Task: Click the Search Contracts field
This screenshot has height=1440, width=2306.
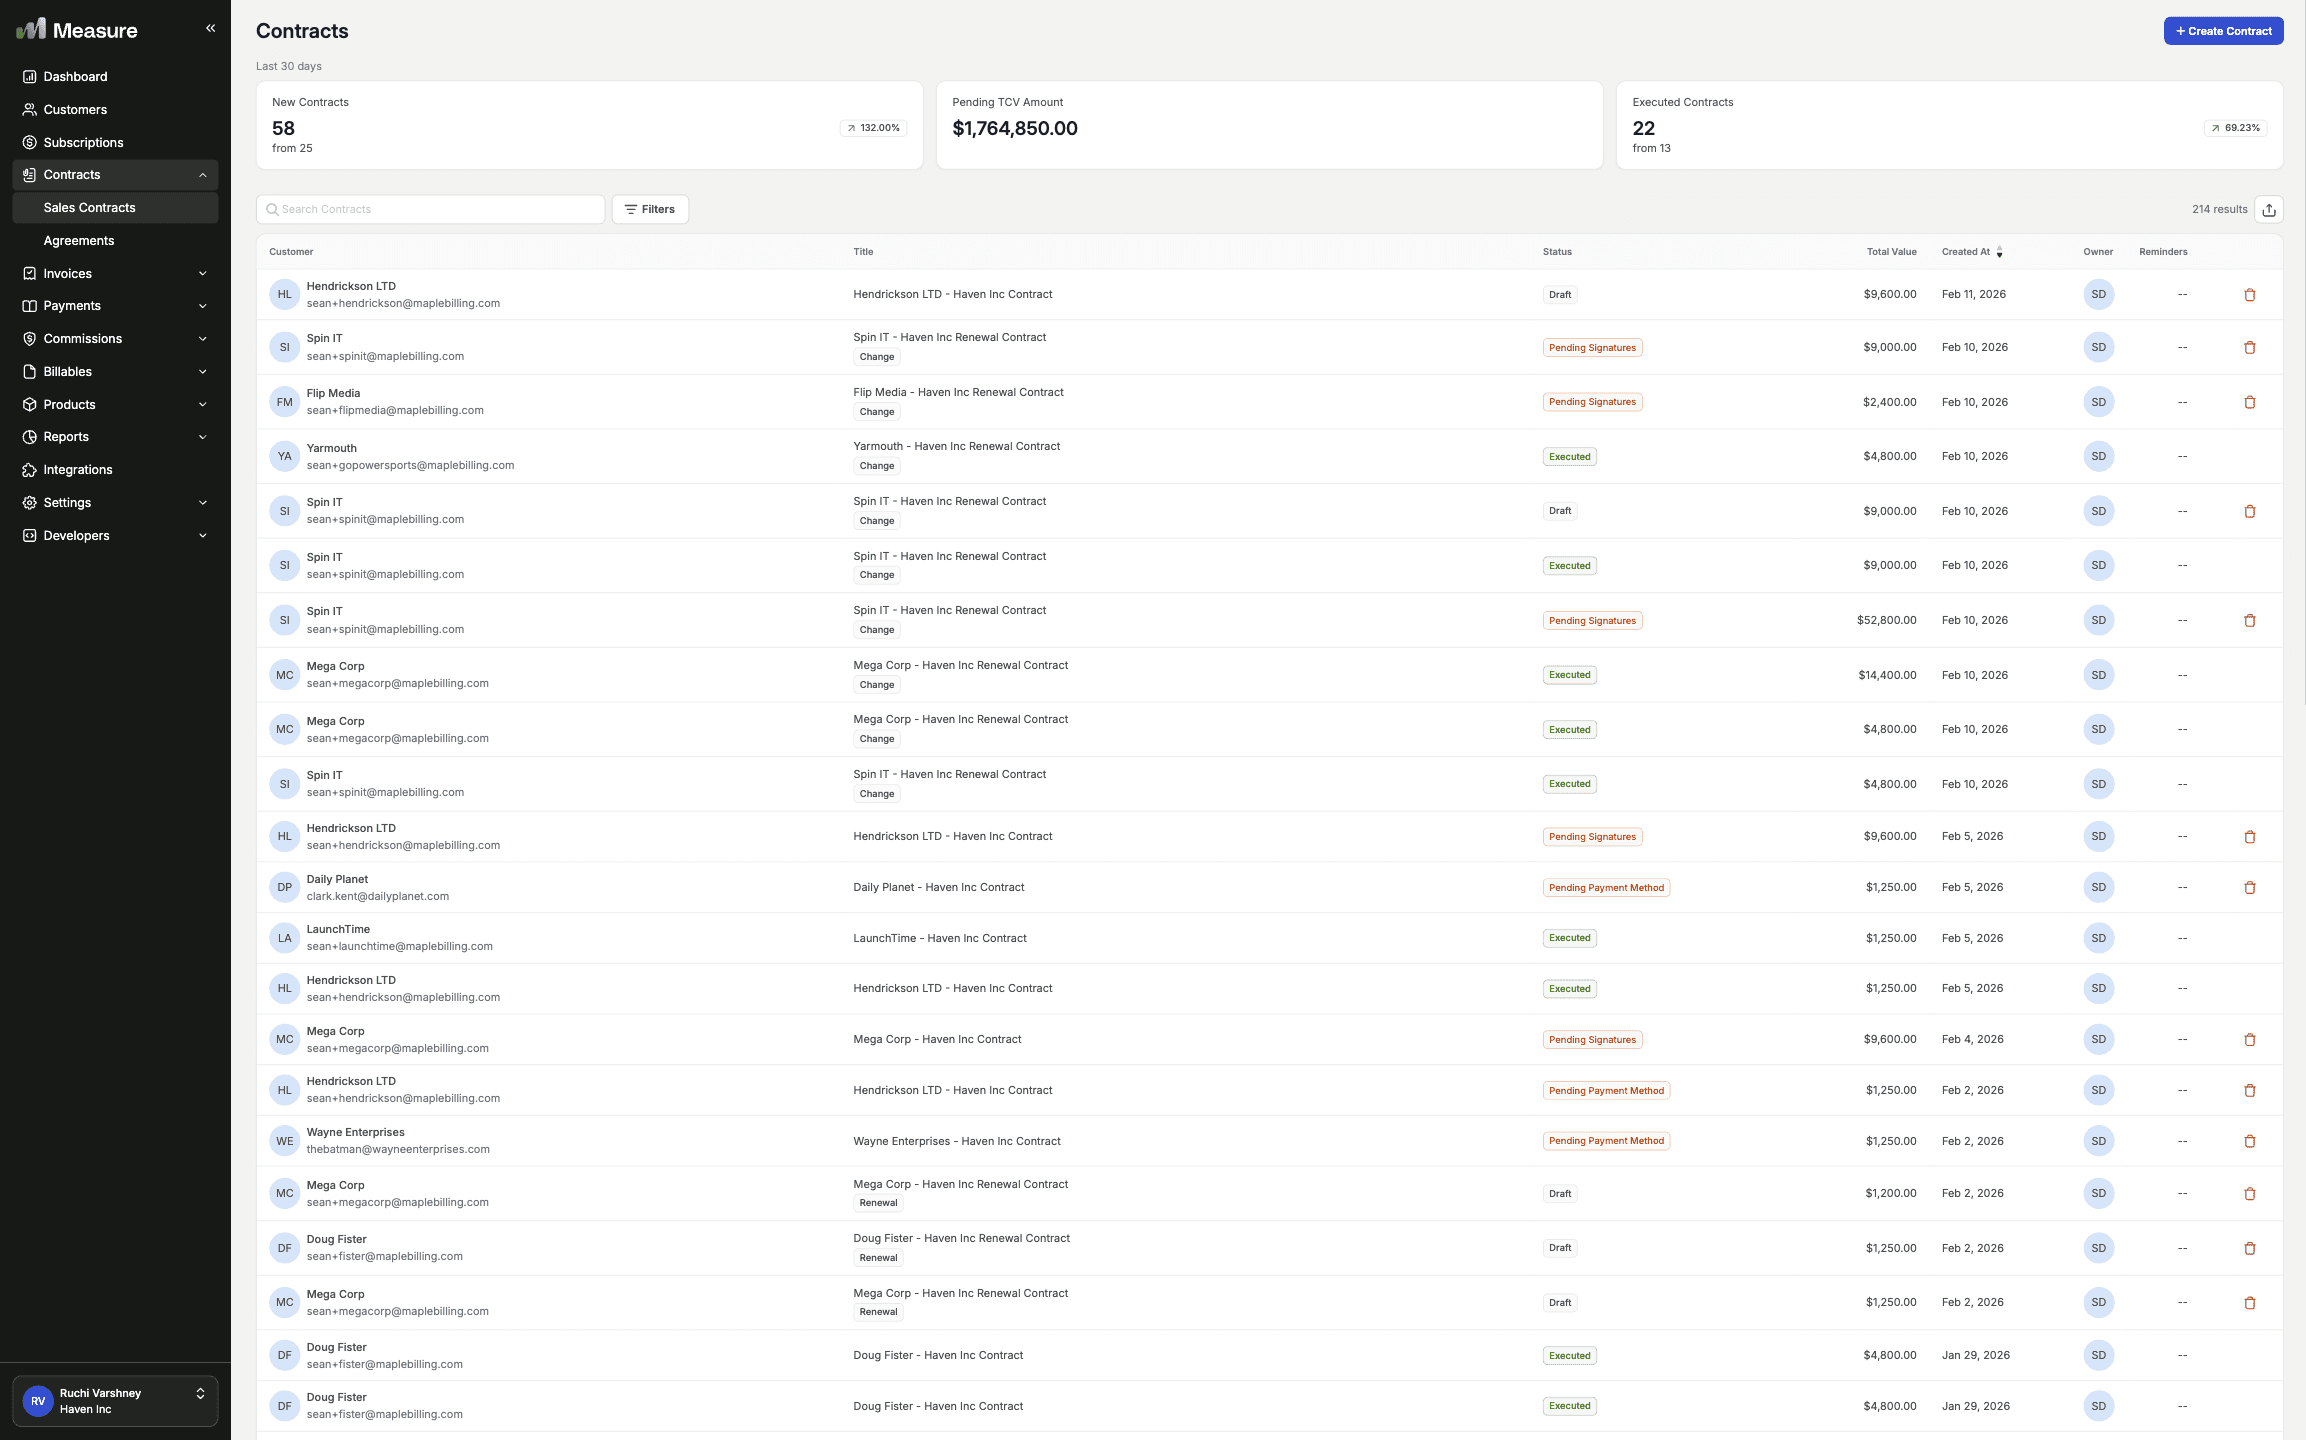Action: point(432,209)
